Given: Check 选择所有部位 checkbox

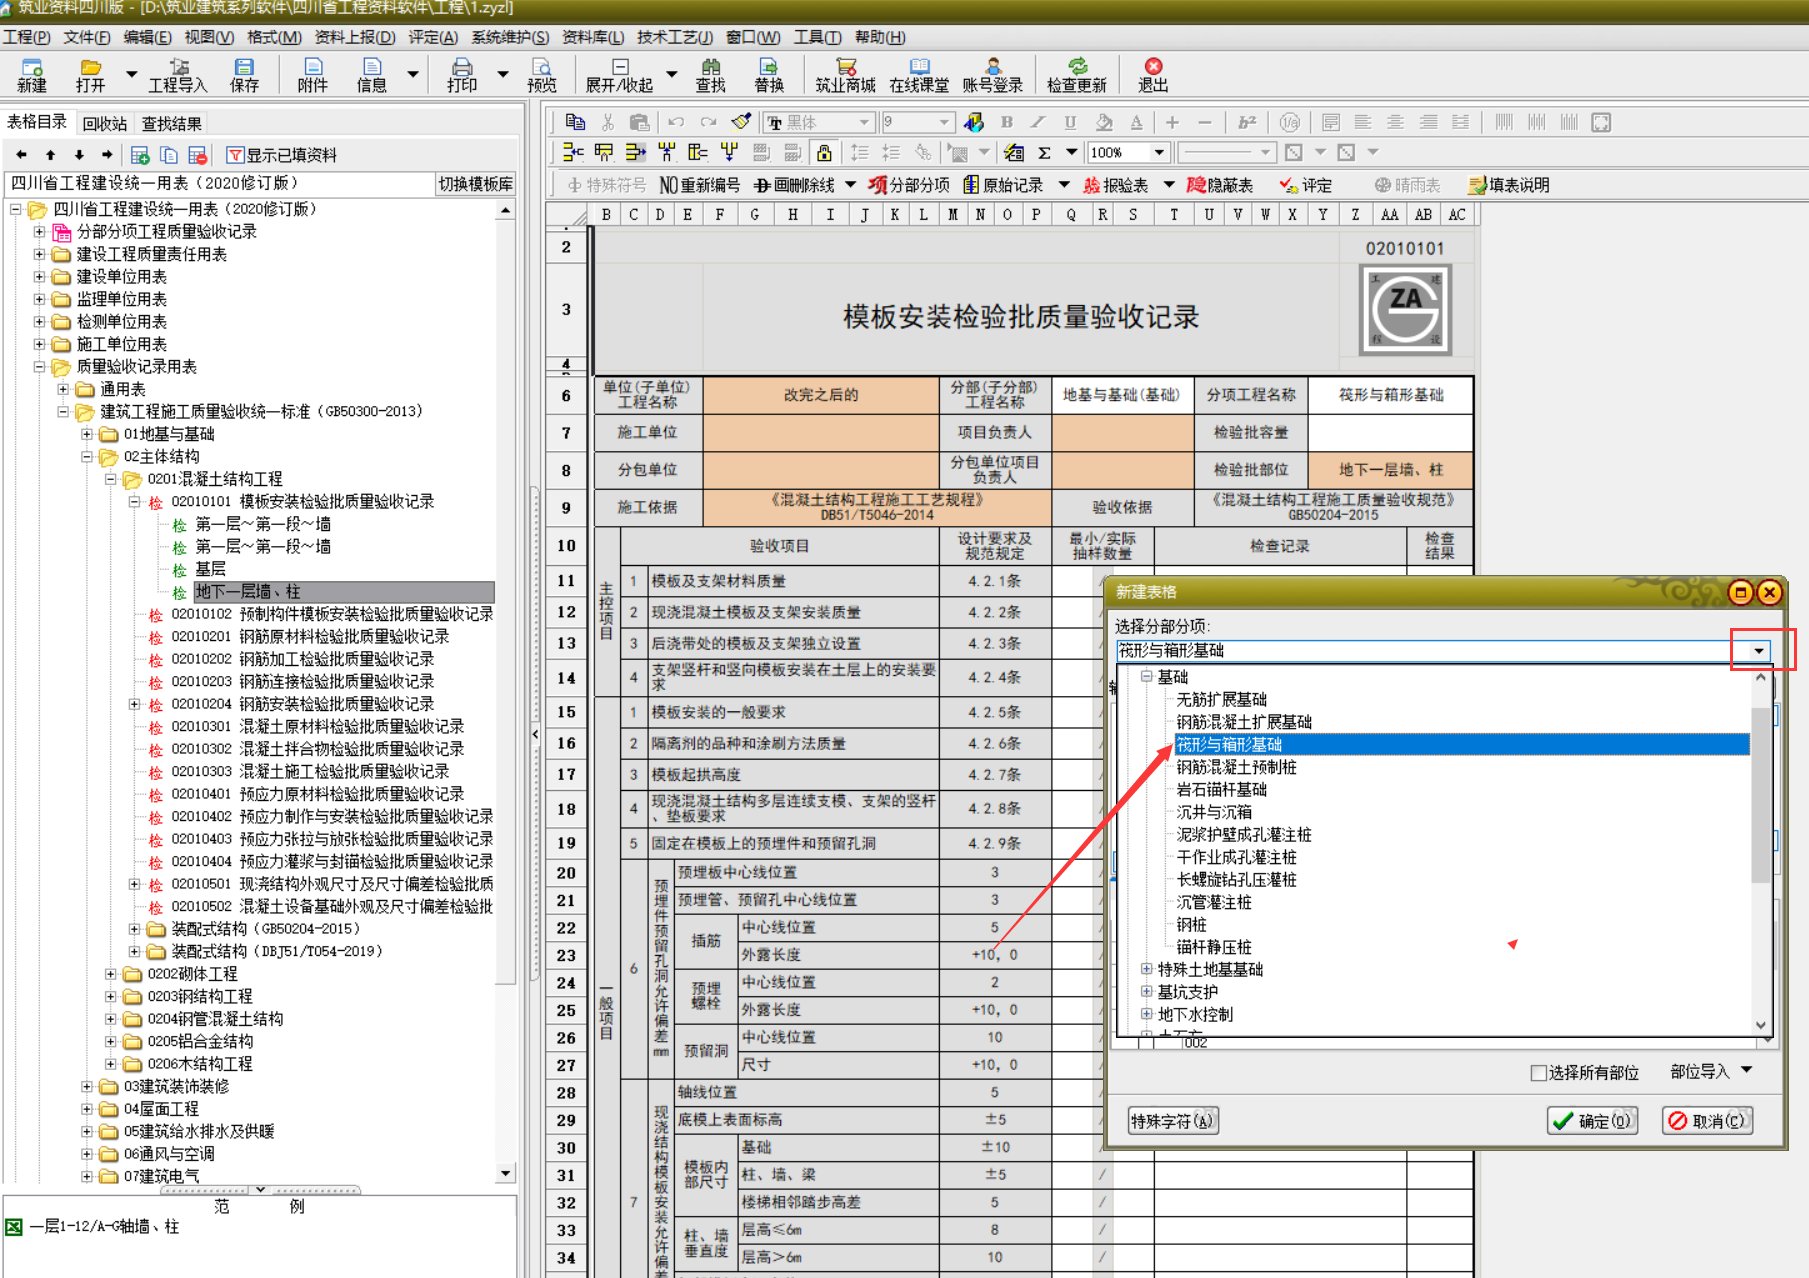Looking at the screenshot, I should pos(1539,1073).
